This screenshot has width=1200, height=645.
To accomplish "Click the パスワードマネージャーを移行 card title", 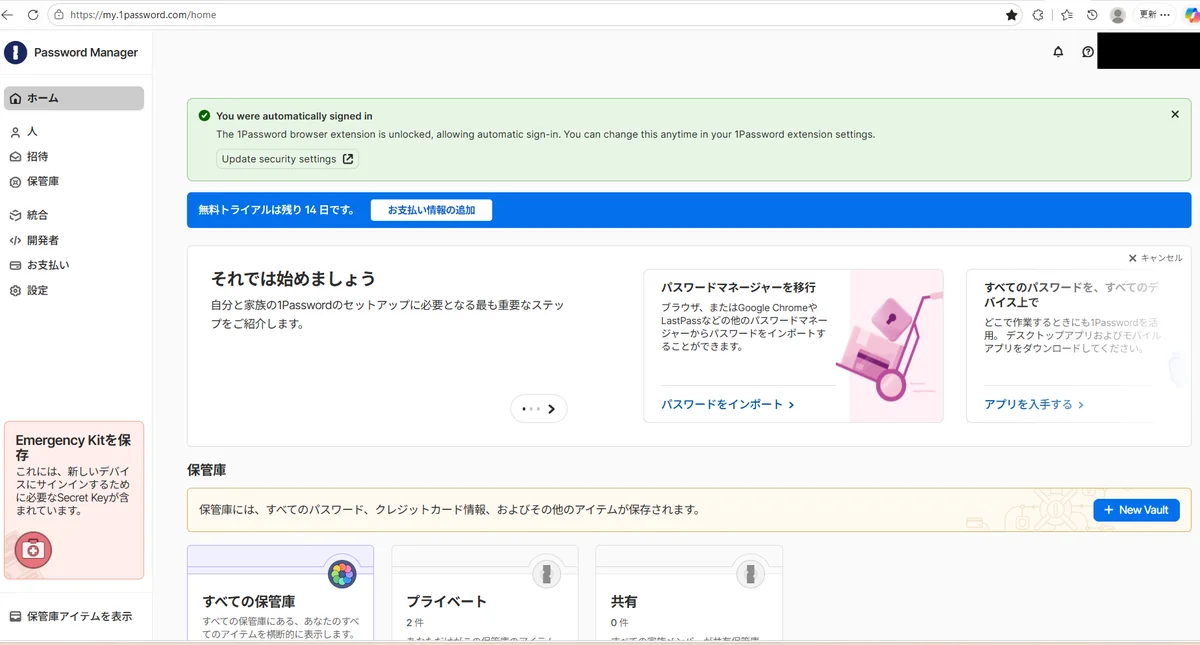I will click(x=739, y=287).
